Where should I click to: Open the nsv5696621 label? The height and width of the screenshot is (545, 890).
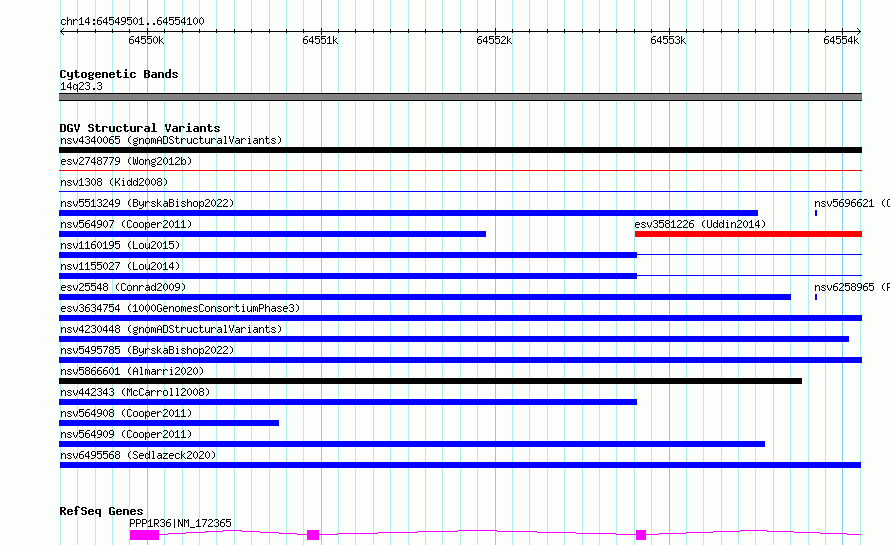(851, 203)
